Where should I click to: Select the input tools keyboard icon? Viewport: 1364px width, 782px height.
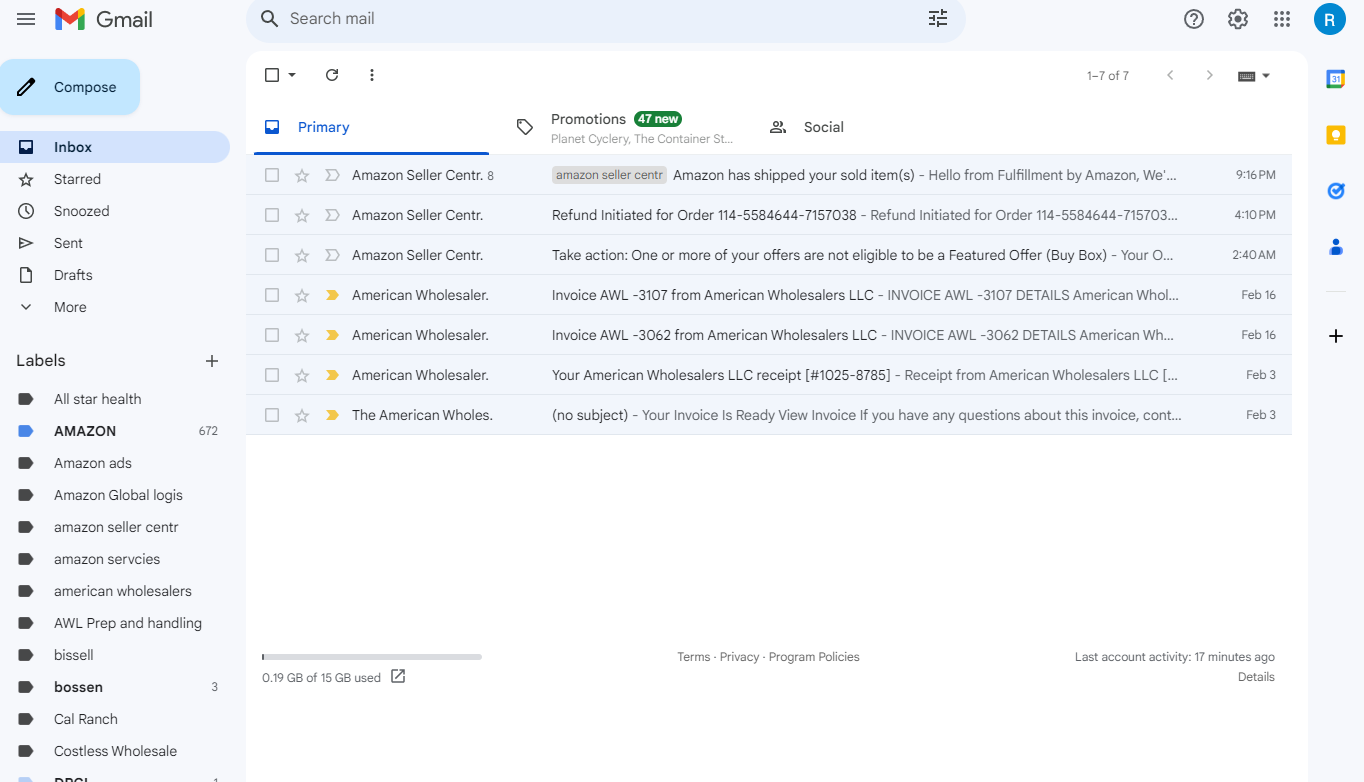point(1246,76)
